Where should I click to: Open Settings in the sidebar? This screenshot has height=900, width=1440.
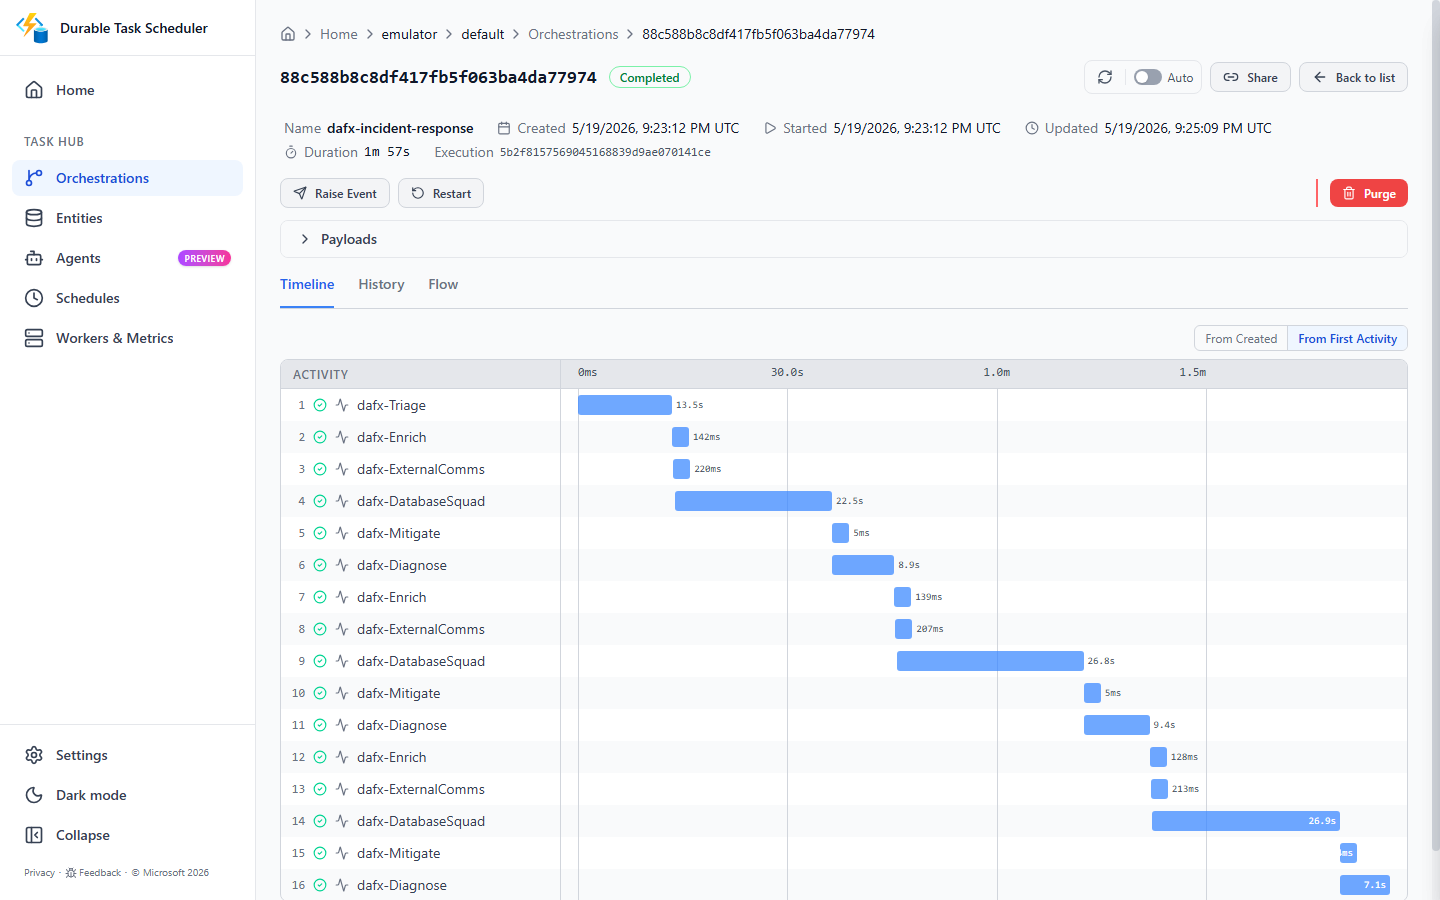tap(128, 755)
